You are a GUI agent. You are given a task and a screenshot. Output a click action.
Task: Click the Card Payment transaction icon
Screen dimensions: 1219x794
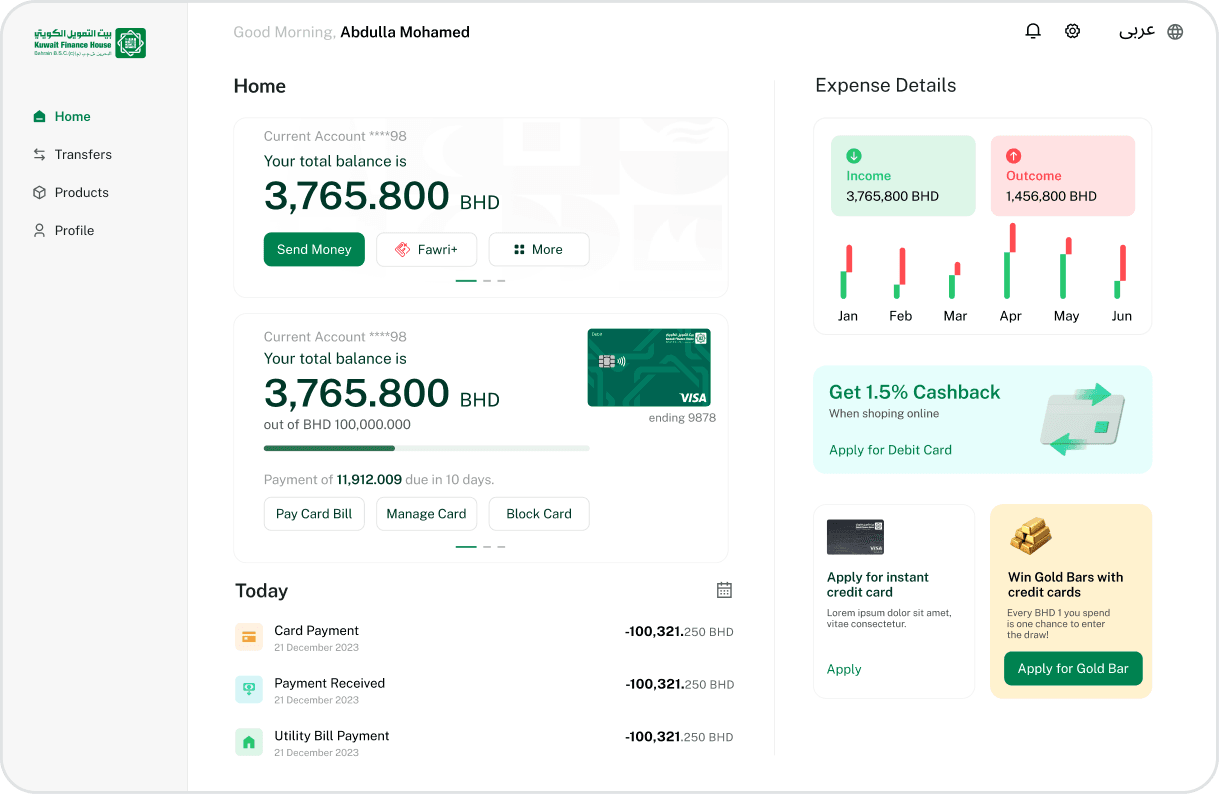point(249,637)
